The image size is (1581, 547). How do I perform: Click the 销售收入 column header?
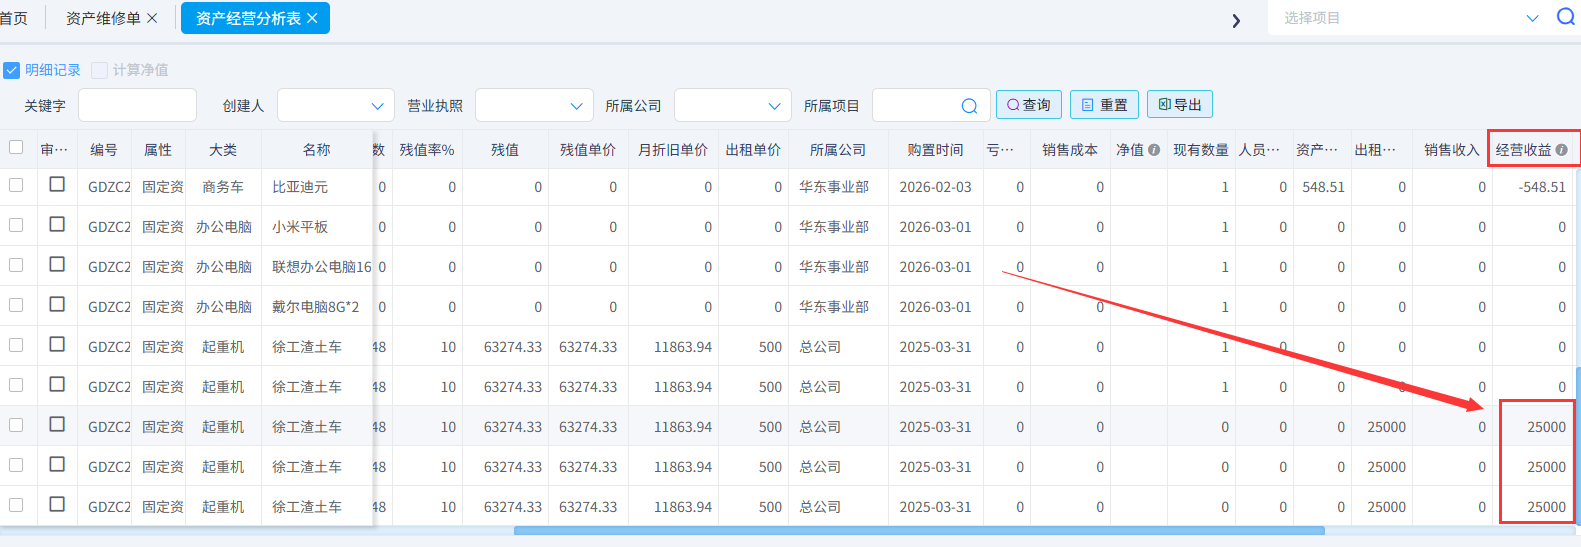coord(1452,149)
